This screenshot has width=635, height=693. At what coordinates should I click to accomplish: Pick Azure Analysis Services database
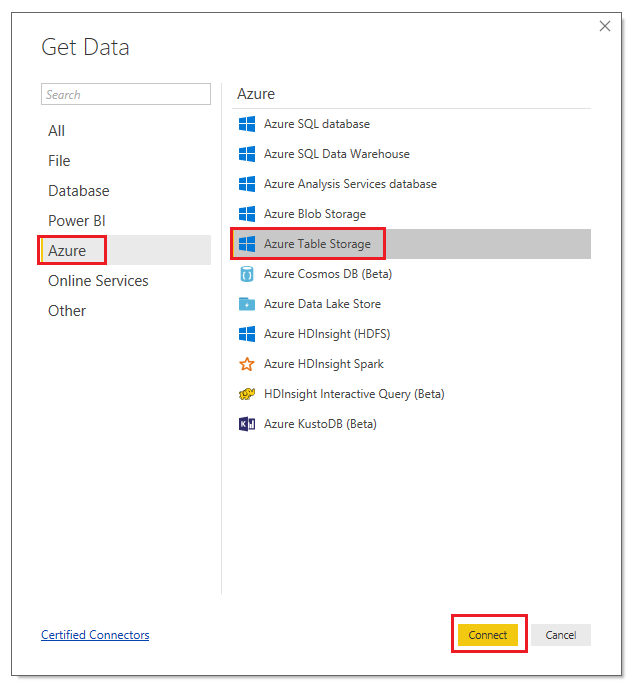click(411, 184)
